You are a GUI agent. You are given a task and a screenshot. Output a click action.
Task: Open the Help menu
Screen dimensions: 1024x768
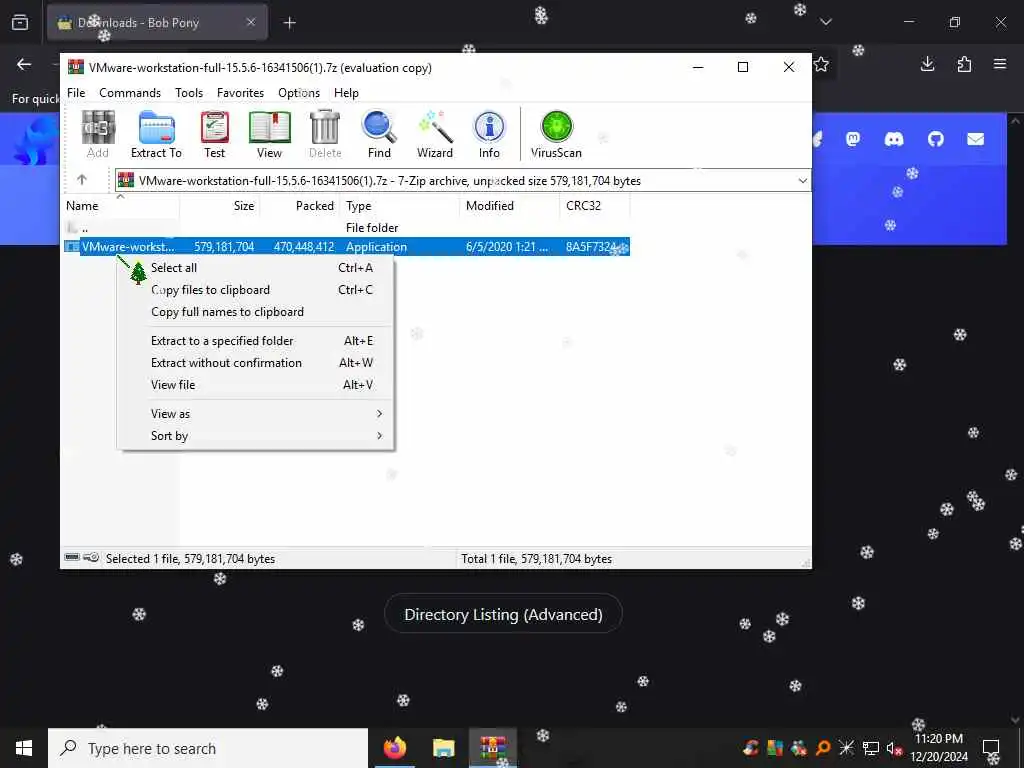[x=346, y=93]
